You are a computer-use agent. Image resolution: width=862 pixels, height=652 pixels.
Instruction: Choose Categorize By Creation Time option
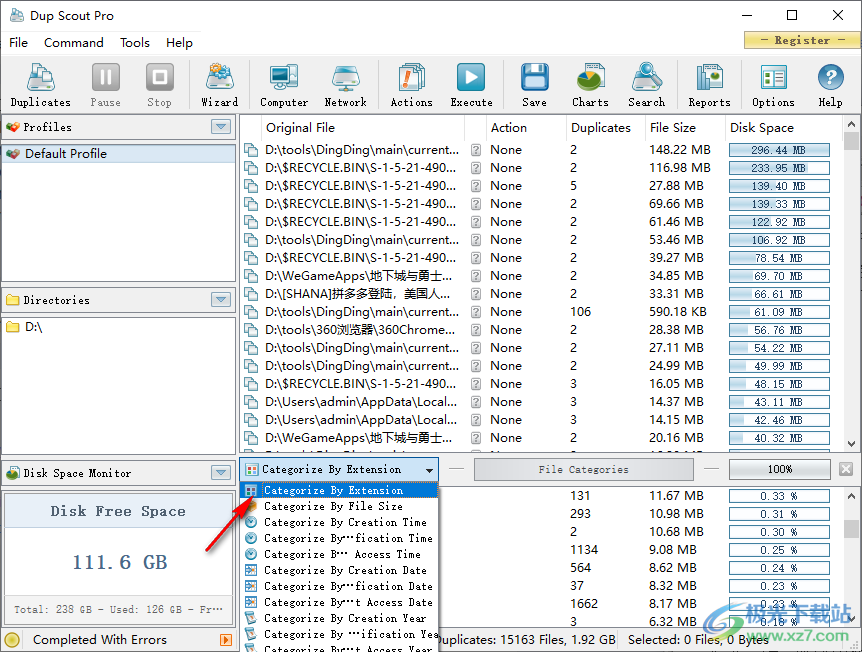(339, 522)
